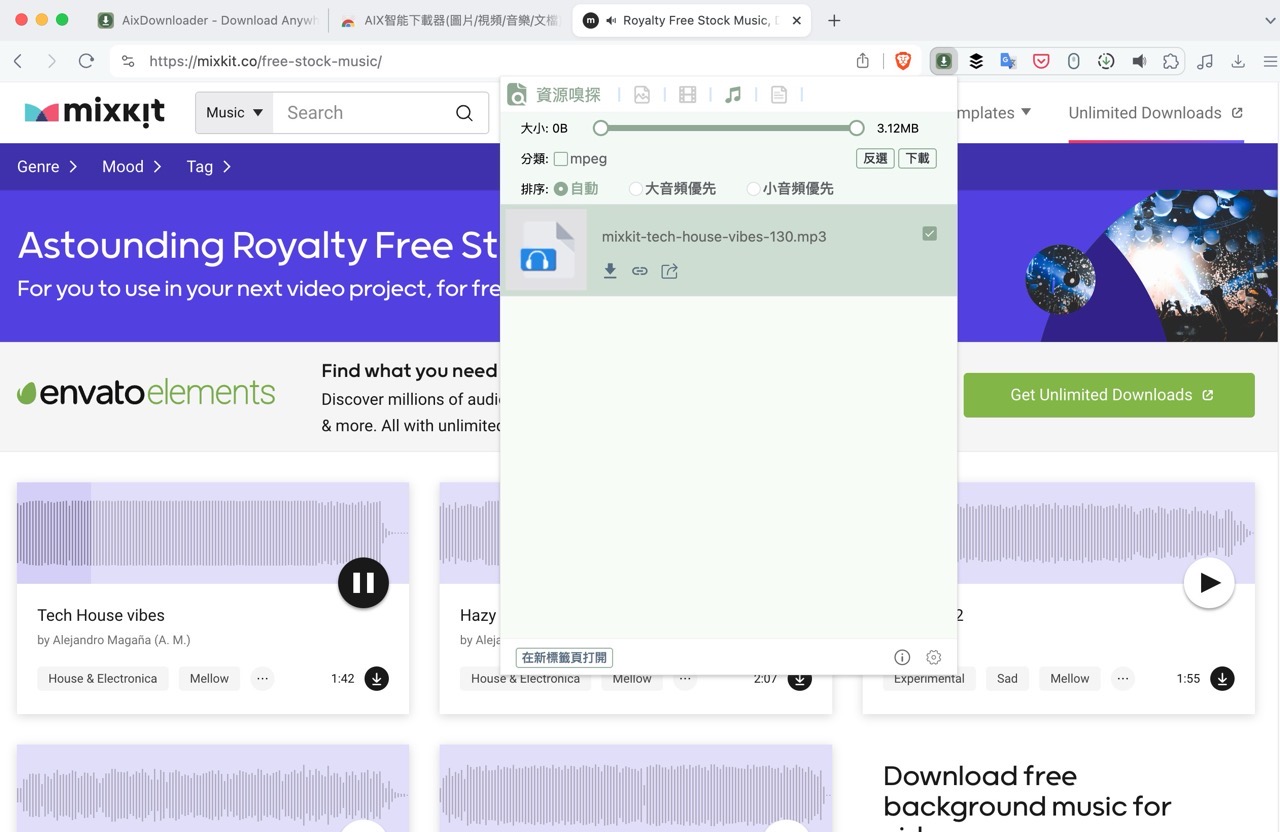Click the search magnifier icon on mixkit
Viewport: 1280px width, 832px height.
click(464, 113)
